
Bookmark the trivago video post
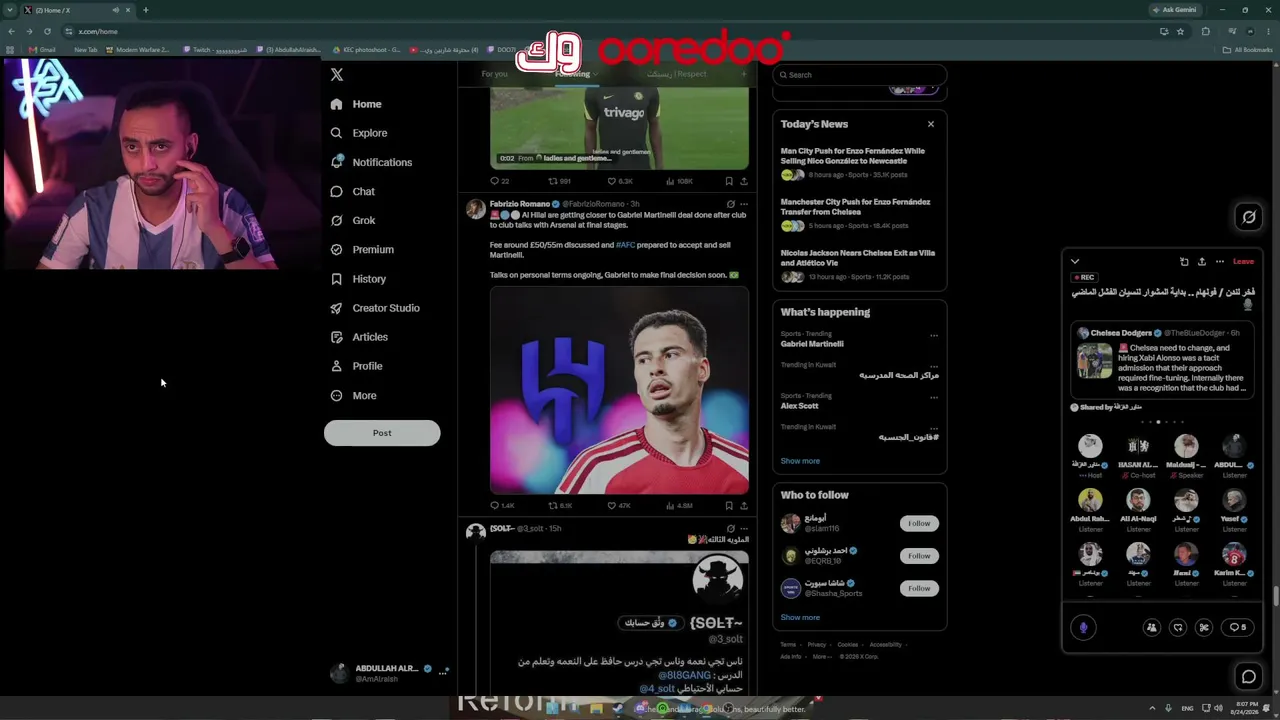pyautogui.click(x=729, y=181)
